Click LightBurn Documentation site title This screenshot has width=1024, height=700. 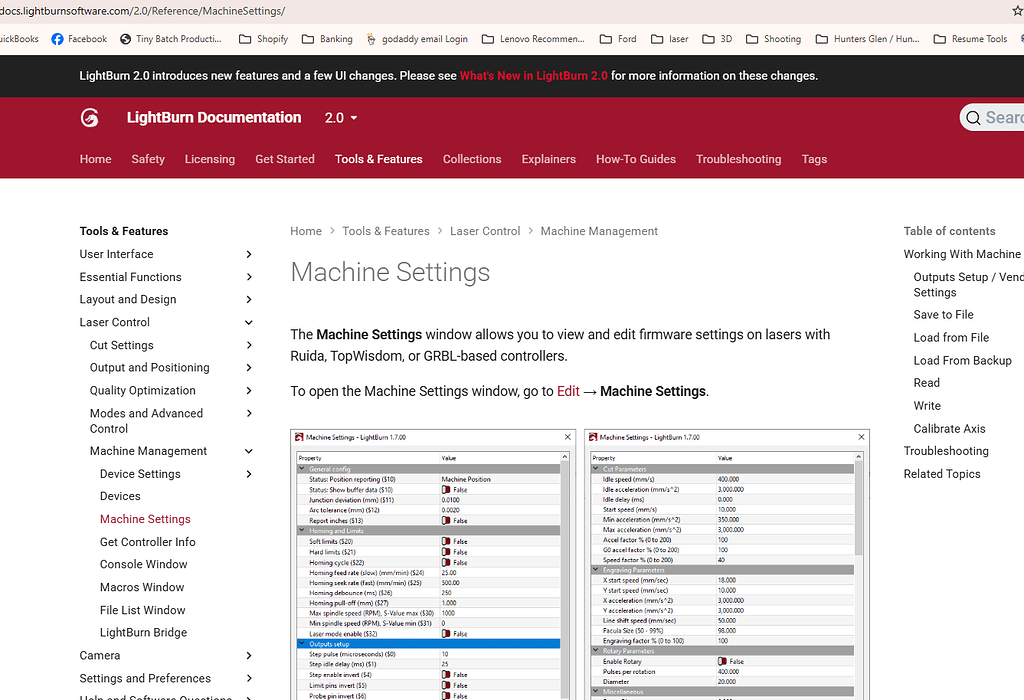(214, 118)
